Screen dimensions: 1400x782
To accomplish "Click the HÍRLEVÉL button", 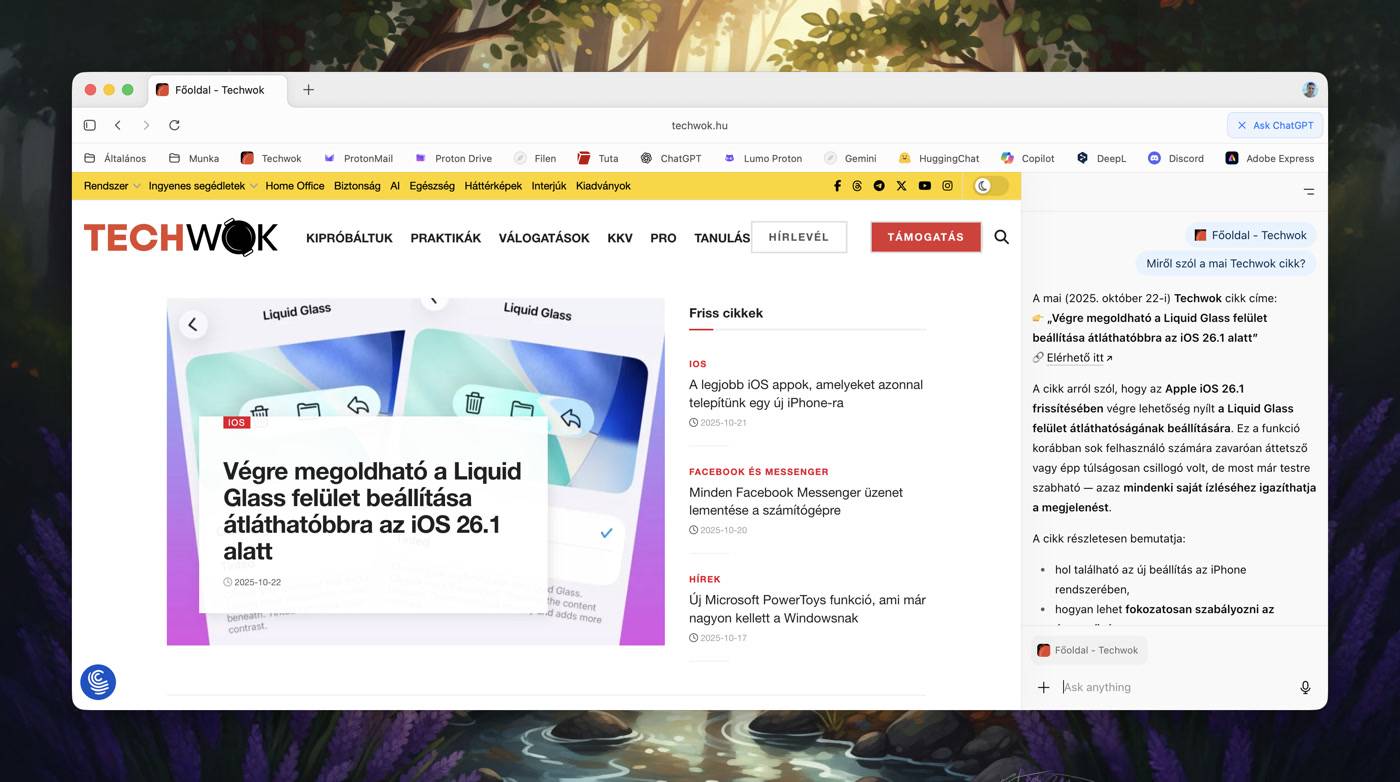I will pyautogui.click(x=799, y=237).
